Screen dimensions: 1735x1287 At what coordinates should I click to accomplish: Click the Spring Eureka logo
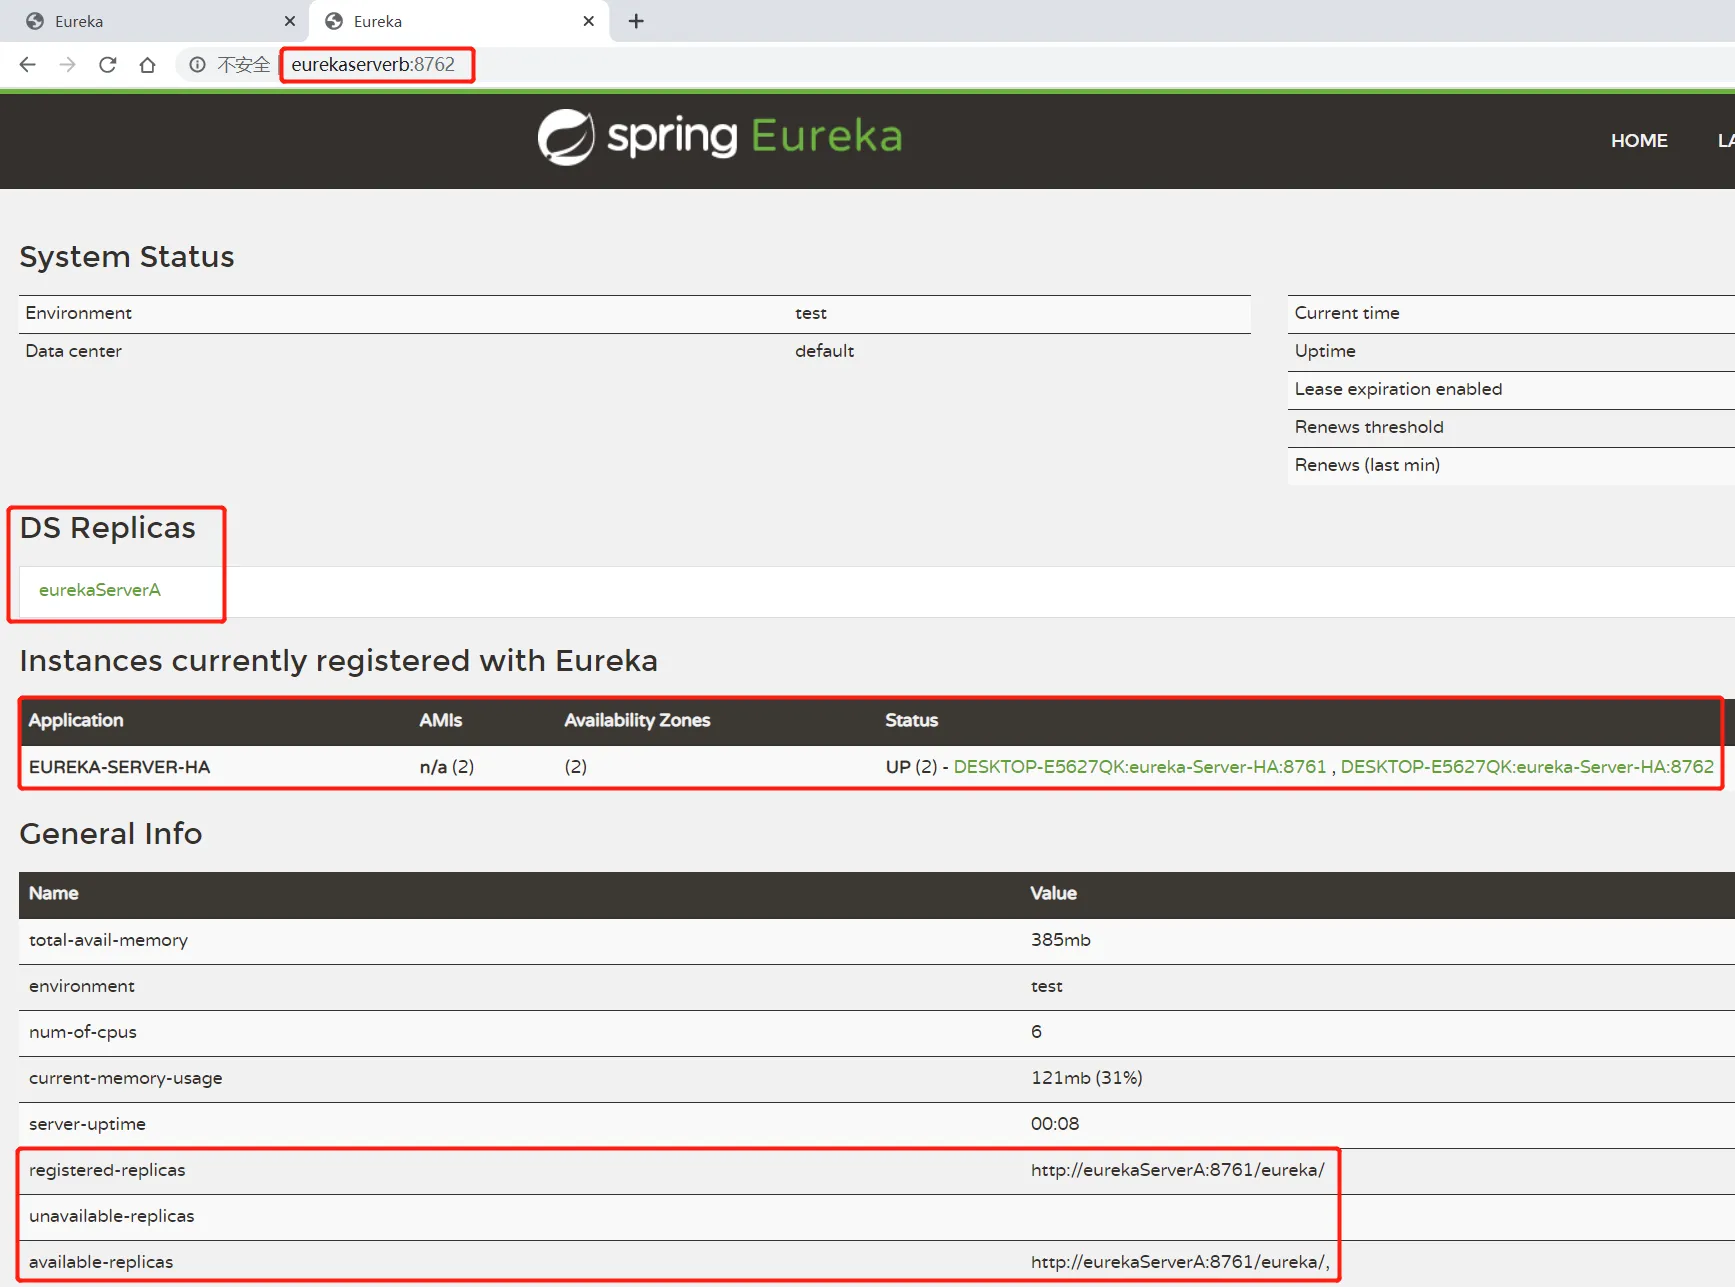click(x=719, y=137)
